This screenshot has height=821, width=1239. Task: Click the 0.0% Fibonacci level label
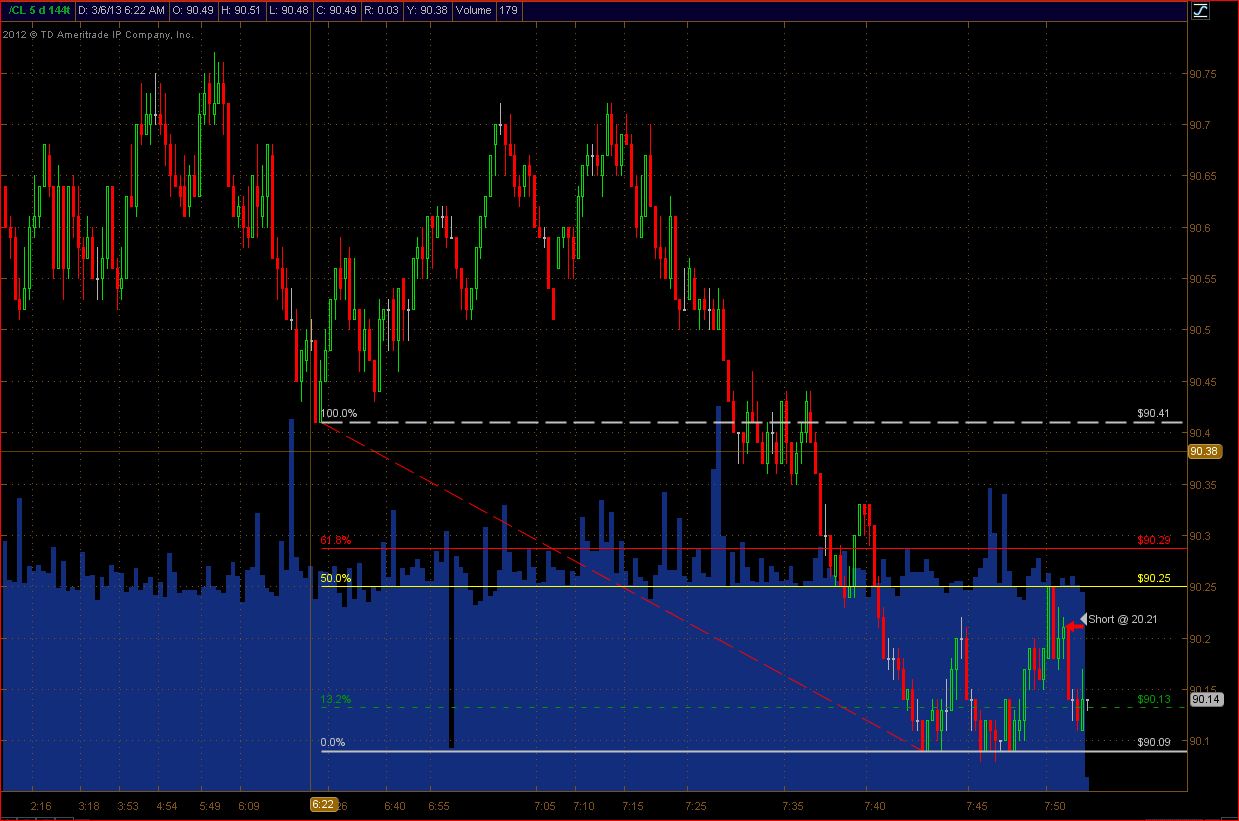point(333,743)
